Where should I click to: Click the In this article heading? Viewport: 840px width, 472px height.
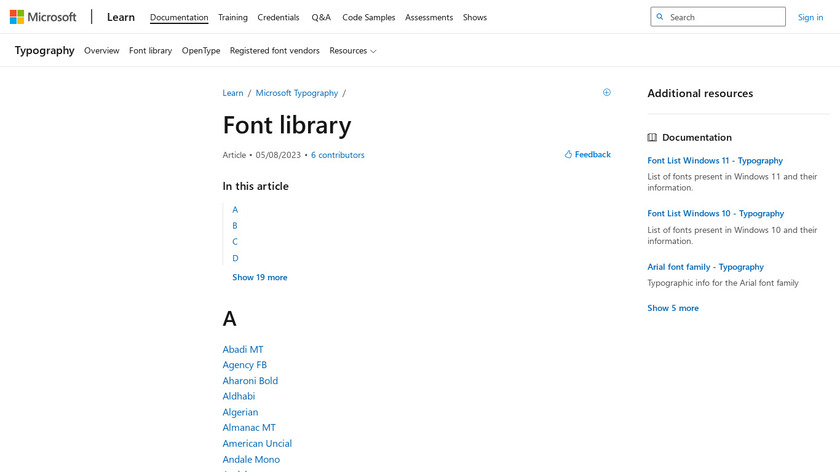256,186
